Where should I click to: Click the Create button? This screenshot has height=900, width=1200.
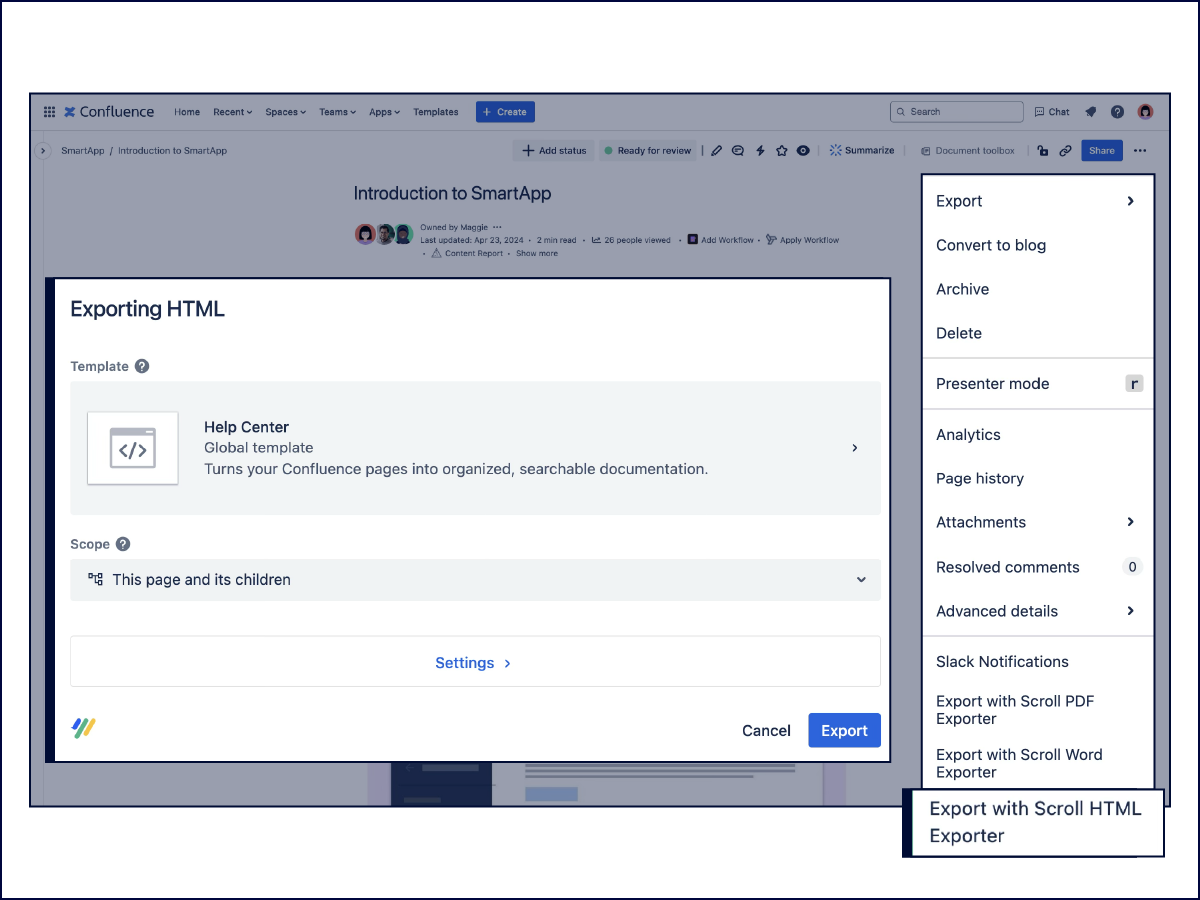click(x=505, y=112)
